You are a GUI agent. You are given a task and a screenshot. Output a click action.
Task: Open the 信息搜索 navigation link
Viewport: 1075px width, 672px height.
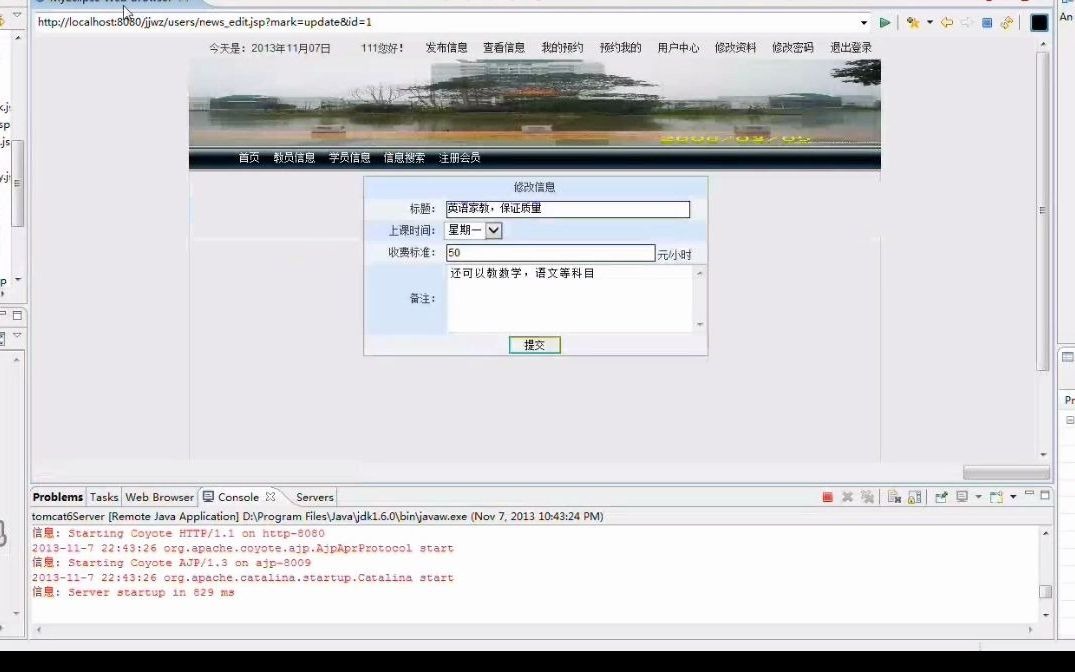(404, 157)
